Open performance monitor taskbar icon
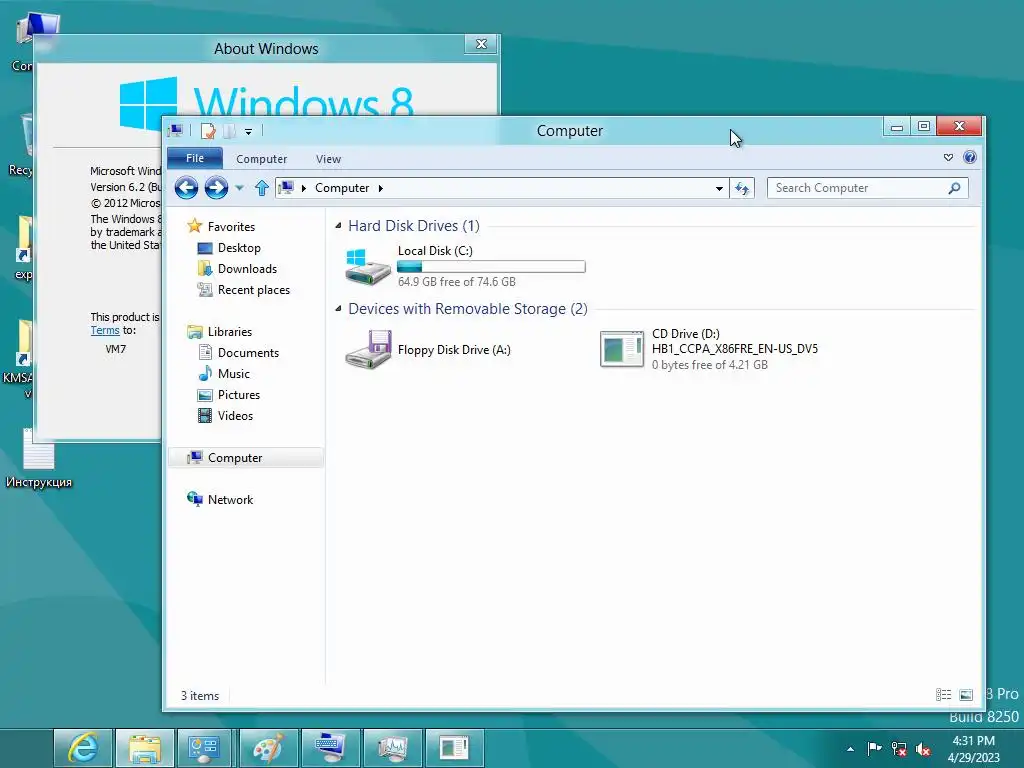The height and width of the screenshot is (768, 1024). point(392,748)
